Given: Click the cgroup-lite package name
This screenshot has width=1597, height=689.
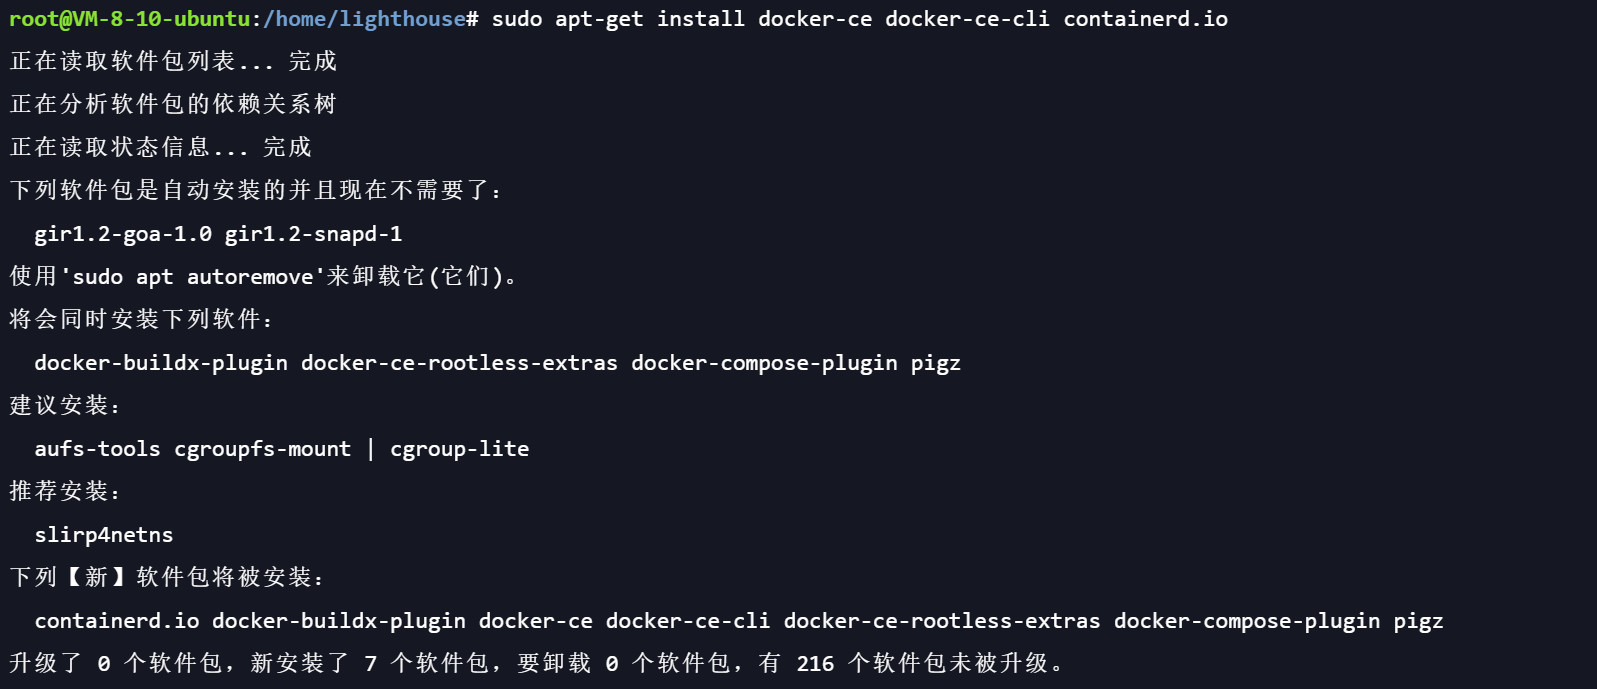Looking at the screenshot, I should click(x=459, y=449).
